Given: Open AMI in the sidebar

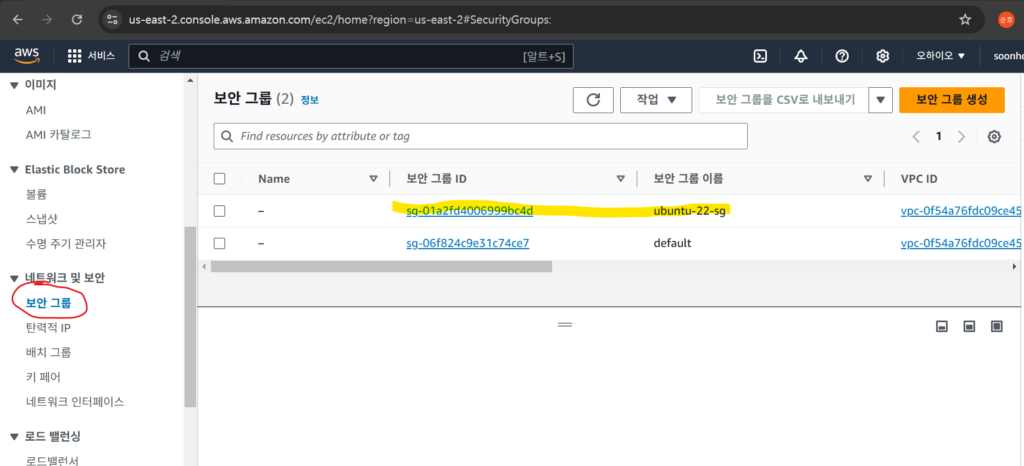Looking at the screenshot, I should 35,110.
